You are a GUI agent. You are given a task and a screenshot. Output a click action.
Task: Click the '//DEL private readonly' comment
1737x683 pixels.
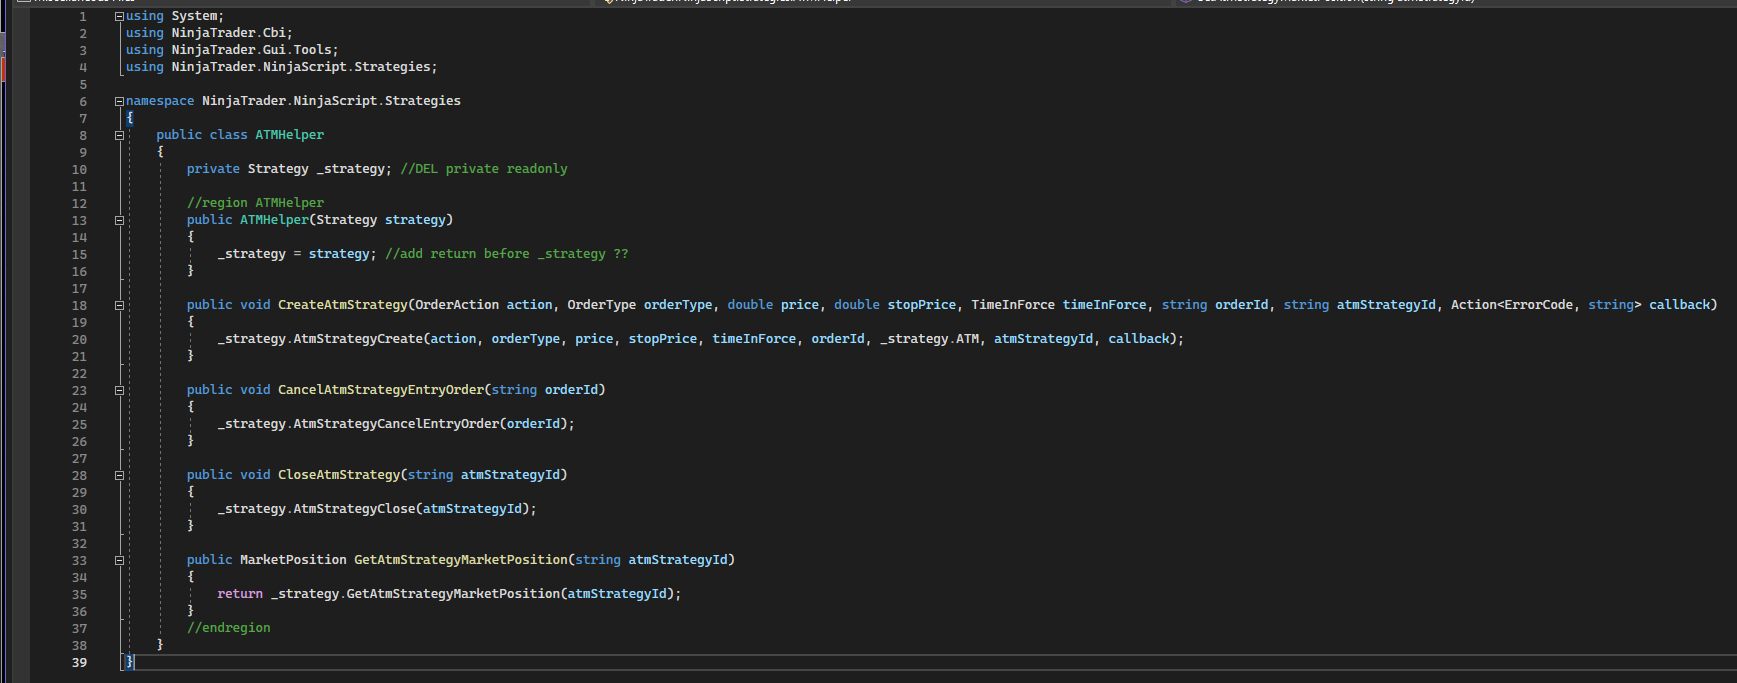click(484, 169)
